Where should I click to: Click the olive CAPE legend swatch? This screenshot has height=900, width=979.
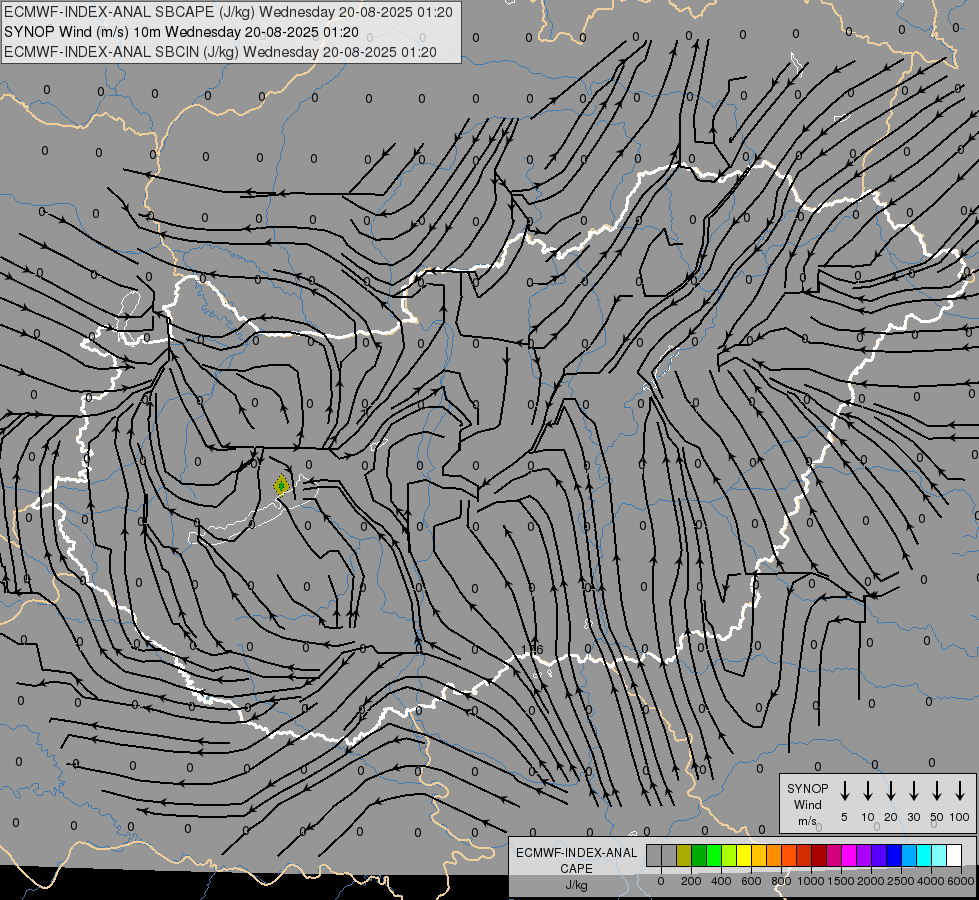[684, 855]
